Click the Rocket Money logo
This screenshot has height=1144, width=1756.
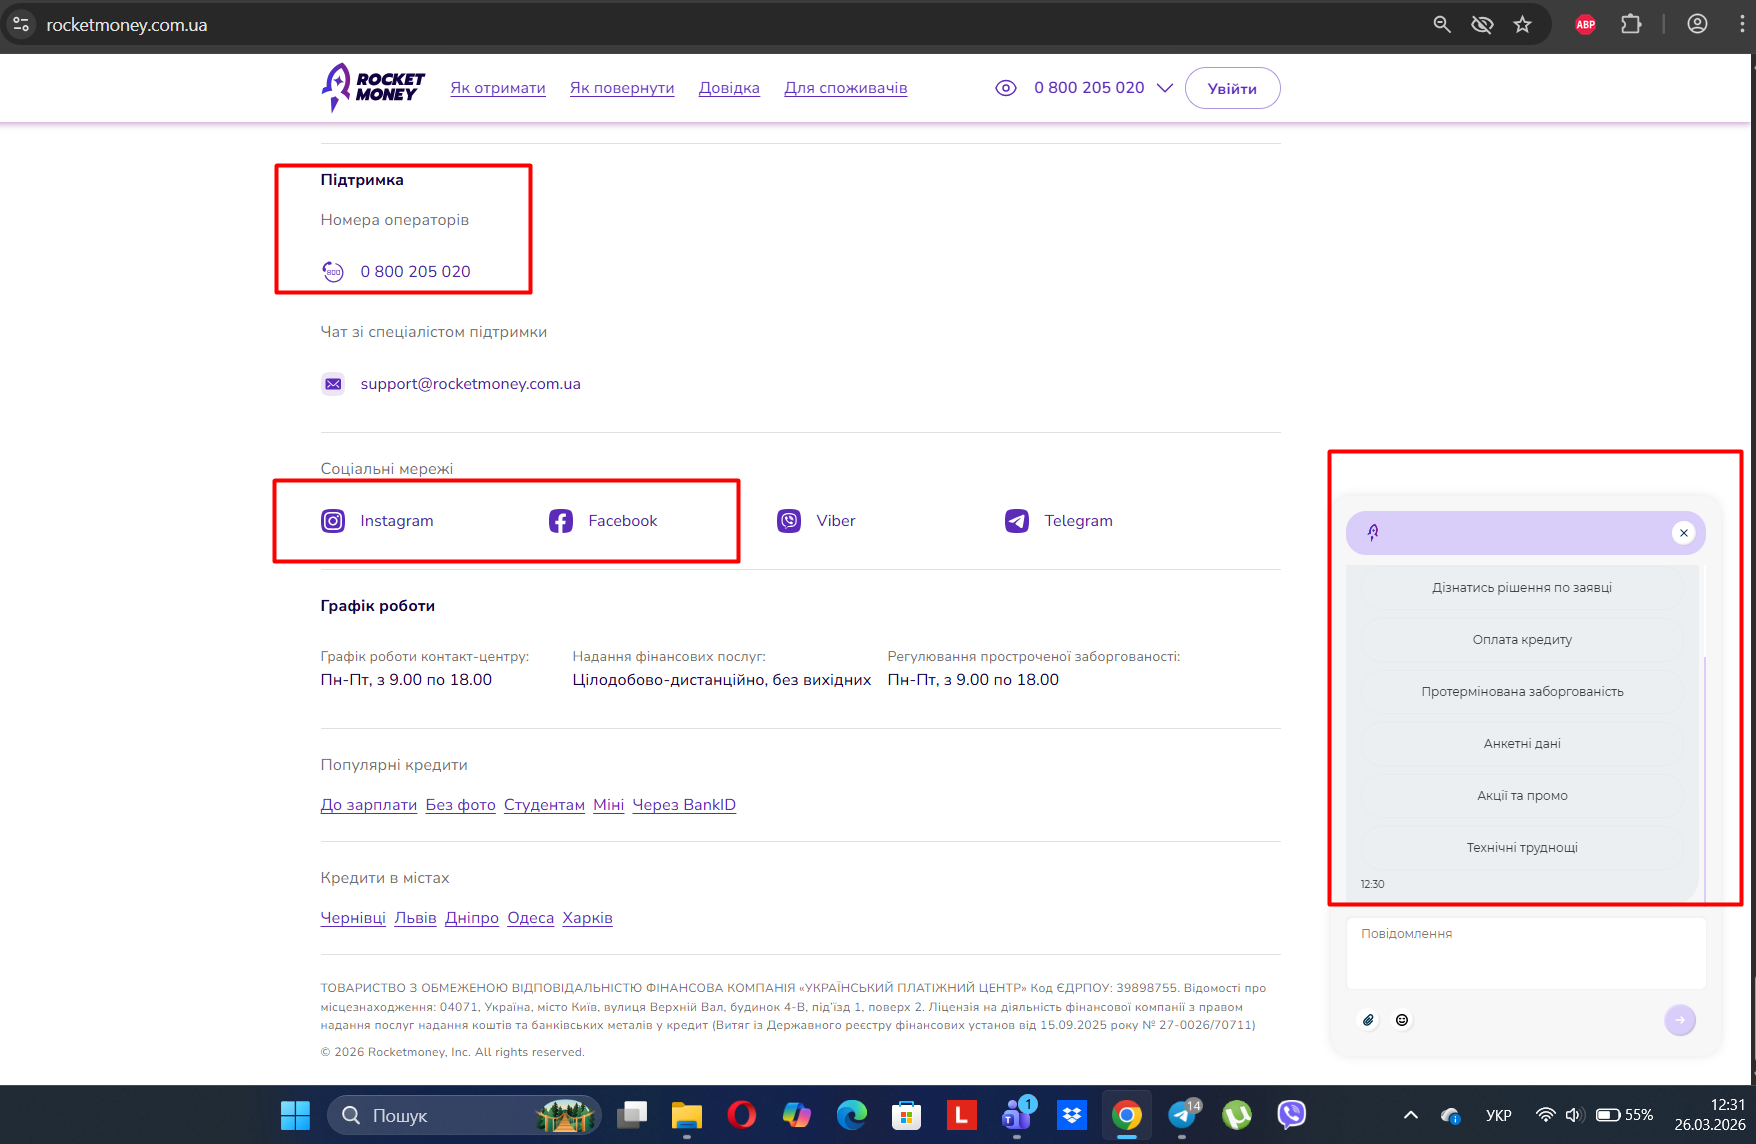[373, 88]
